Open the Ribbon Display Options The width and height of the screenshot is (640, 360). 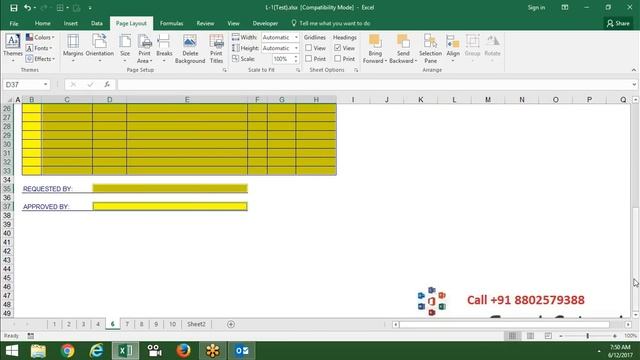(x=565, y=7)
